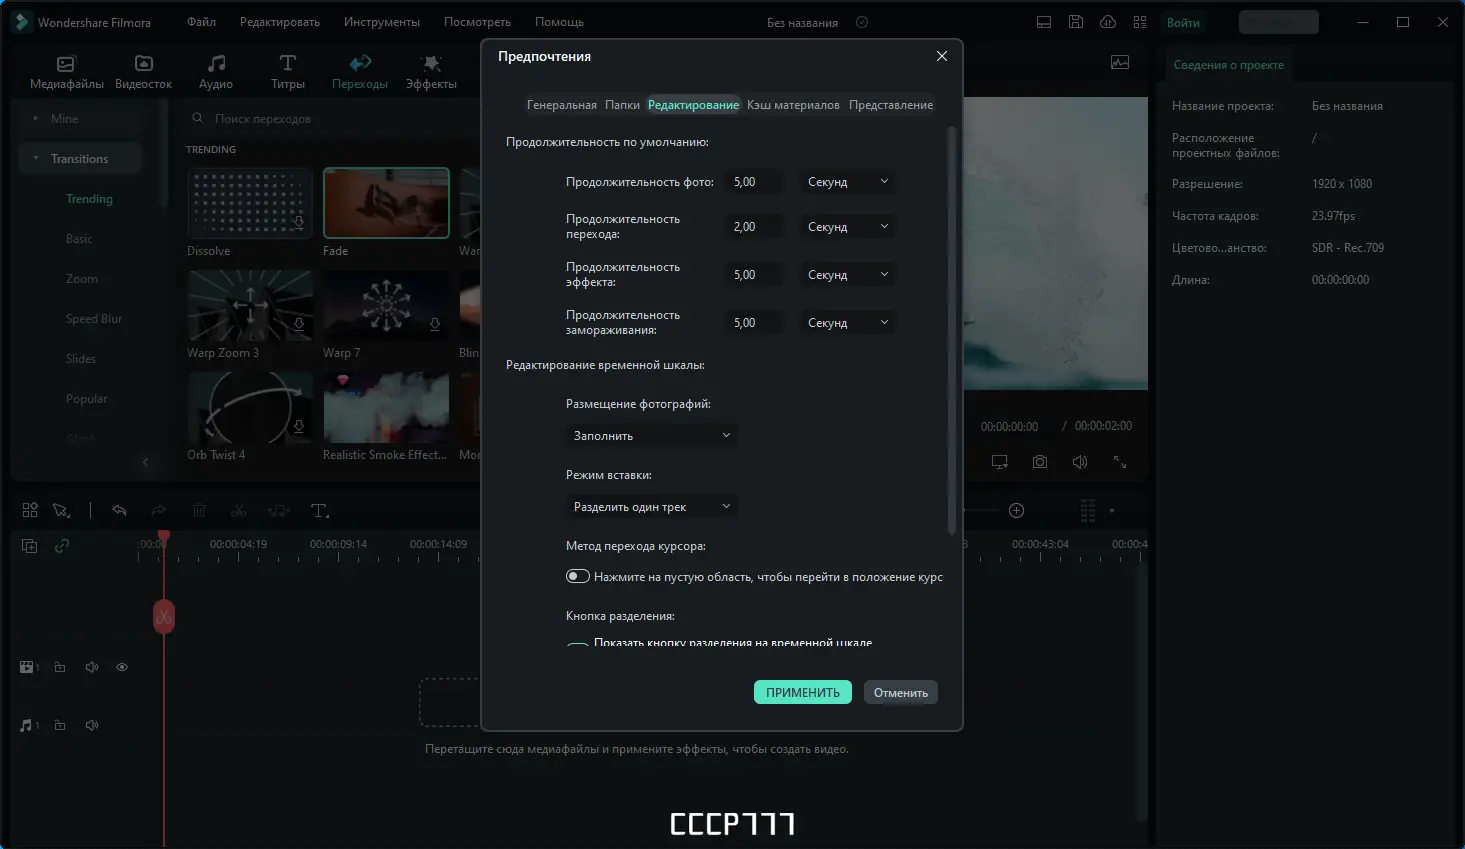1465x849 pixels.
Task: Open the Видеосток stock media icon
Action: [144, 64]
